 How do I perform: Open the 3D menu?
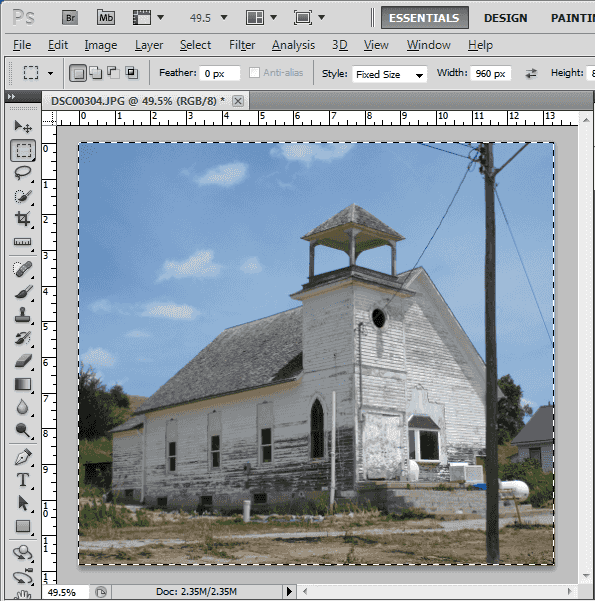click(x=340, y=45)
